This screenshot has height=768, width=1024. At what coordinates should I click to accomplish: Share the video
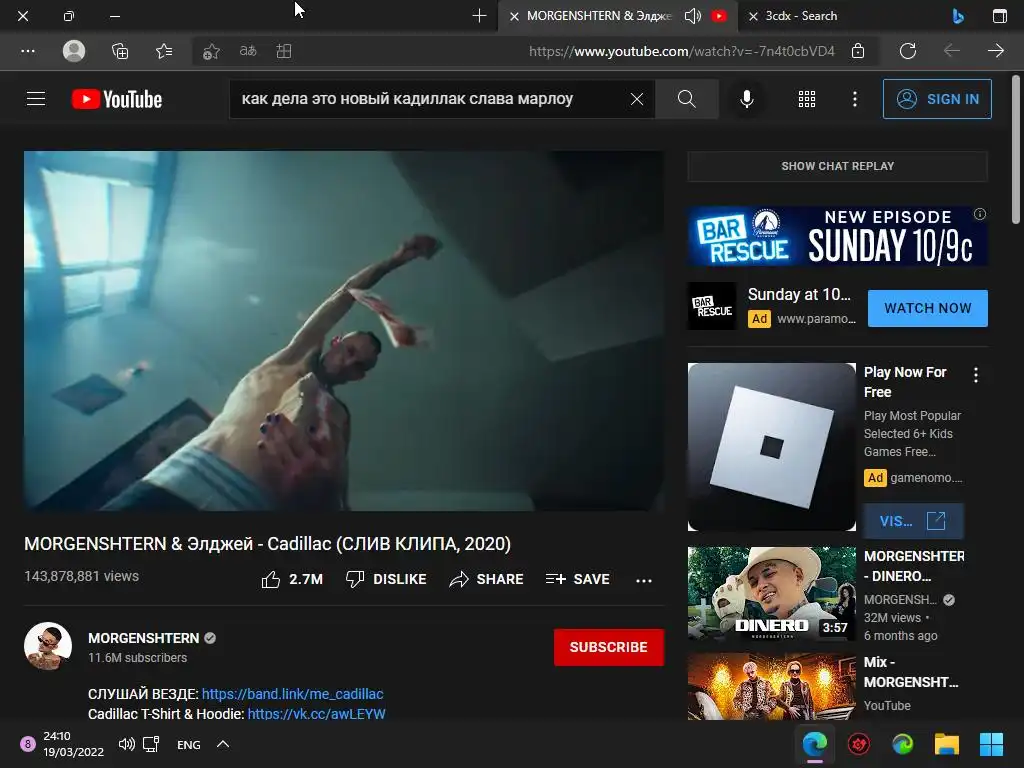[x=486, y=579]
